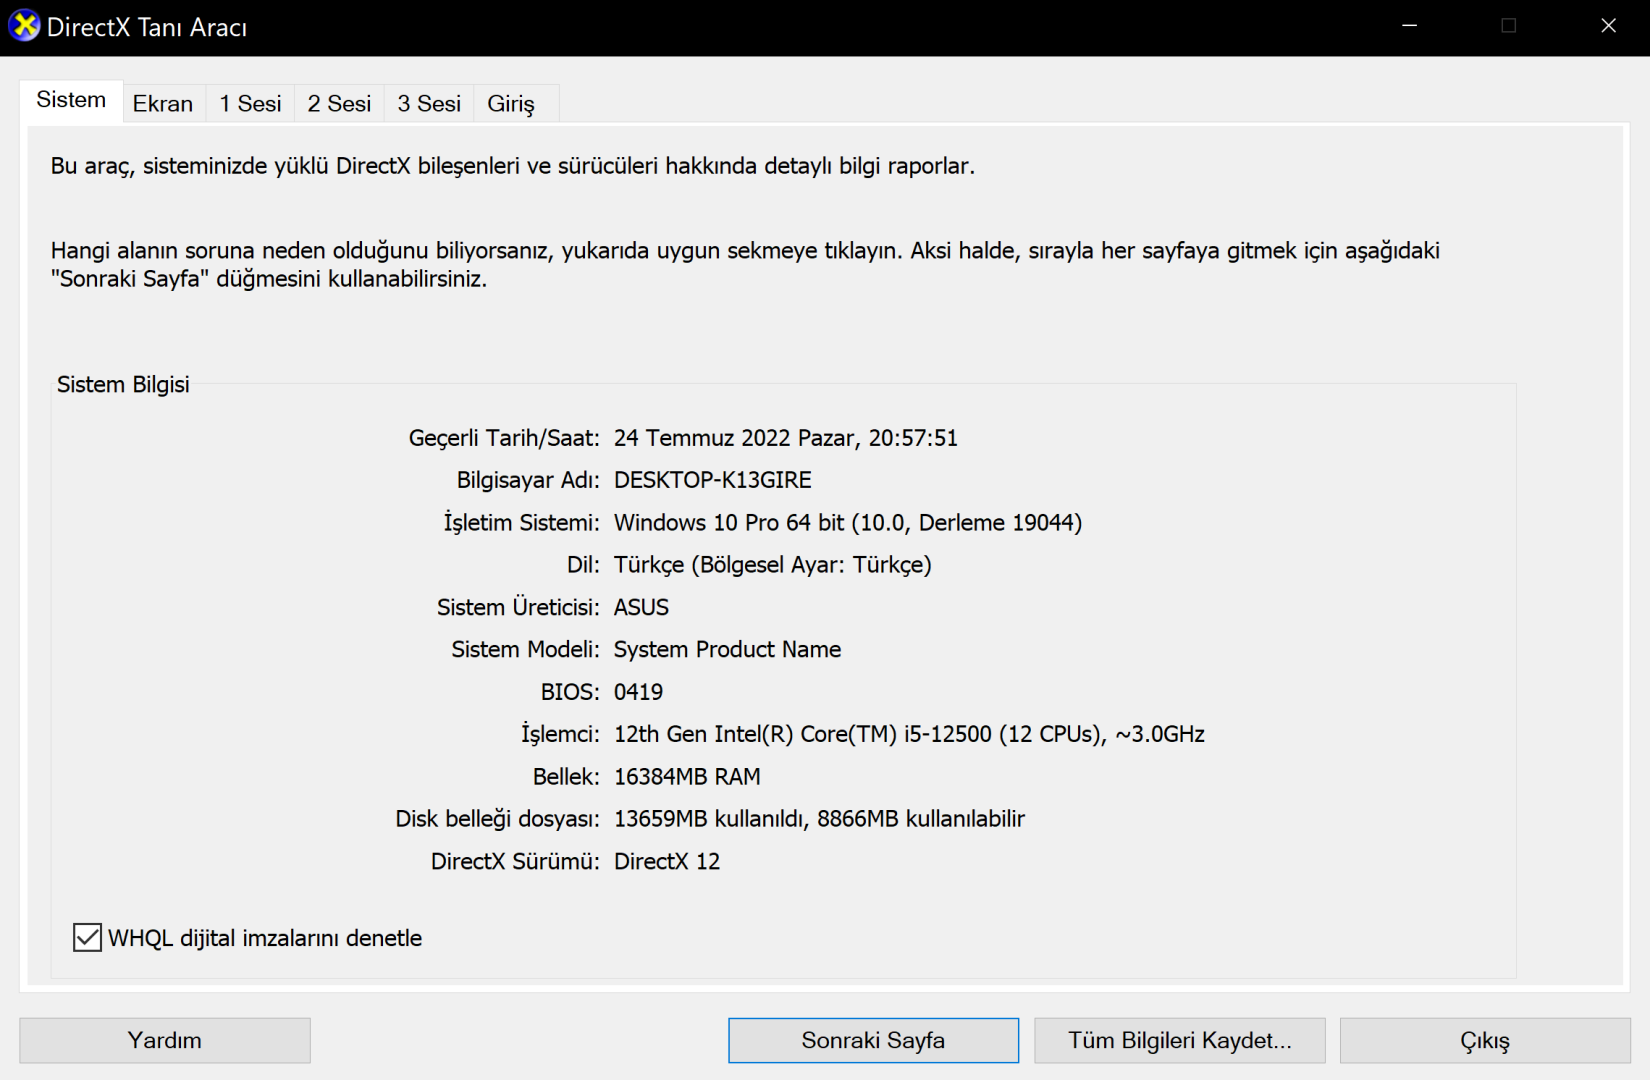
Task: Click the BIOS label
Action: 570,692
